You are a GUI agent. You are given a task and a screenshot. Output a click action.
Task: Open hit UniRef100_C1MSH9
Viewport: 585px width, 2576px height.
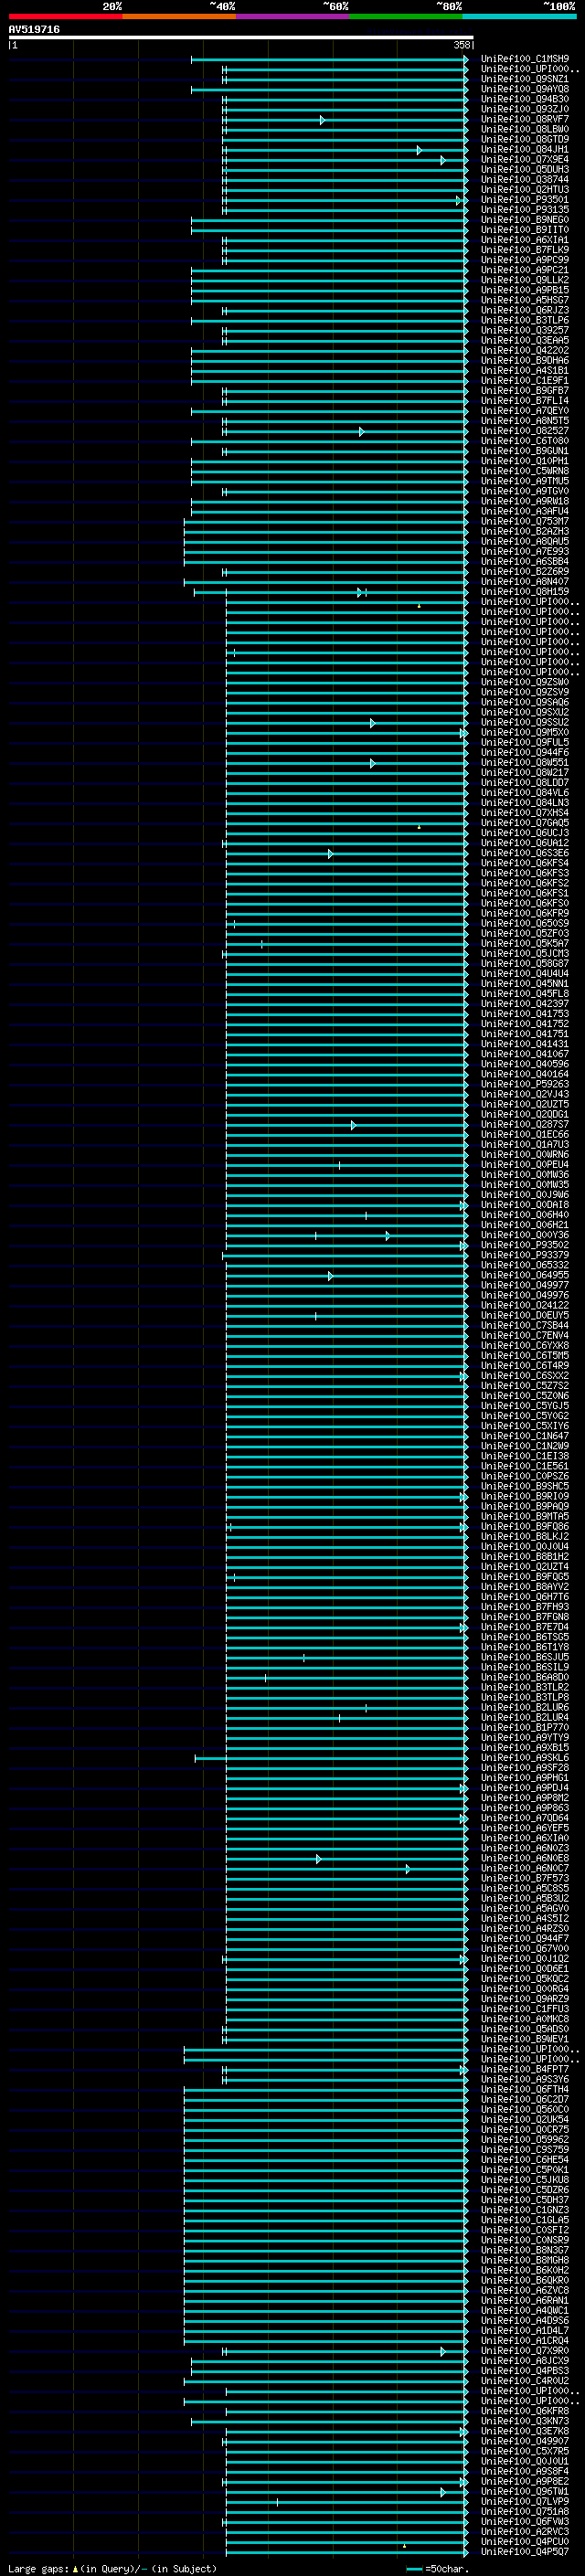[524, 59]
